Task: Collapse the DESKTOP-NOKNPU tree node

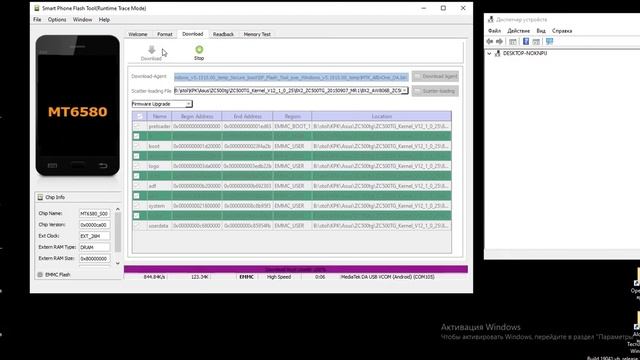Action: point(489,53)
